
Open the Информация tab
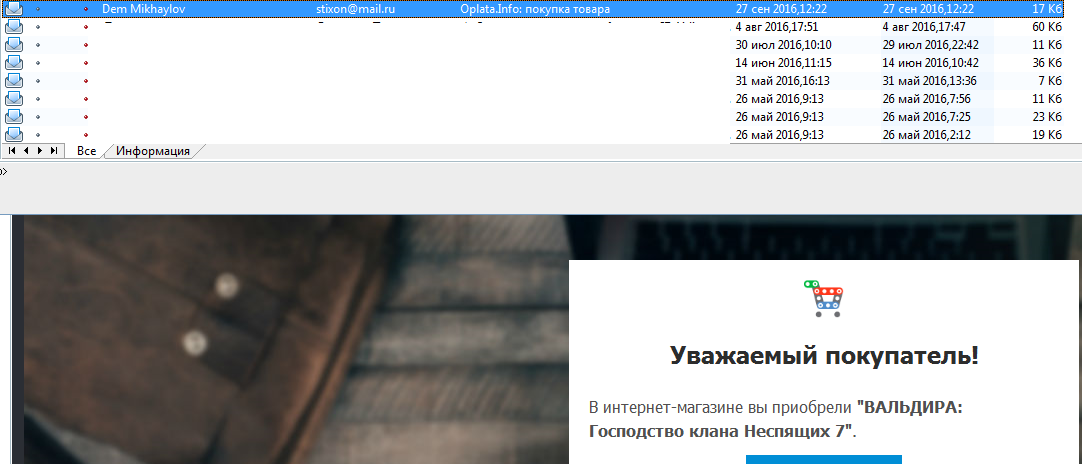pyautogui.click(x=153, y=151)
